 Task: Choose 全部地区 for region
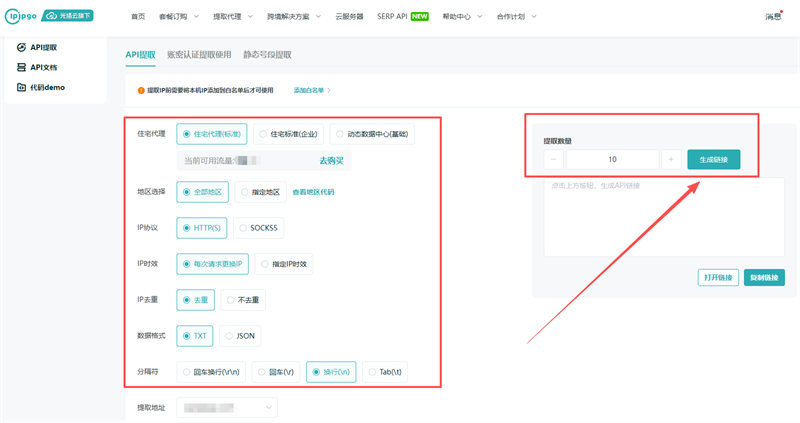click(203, 192)
